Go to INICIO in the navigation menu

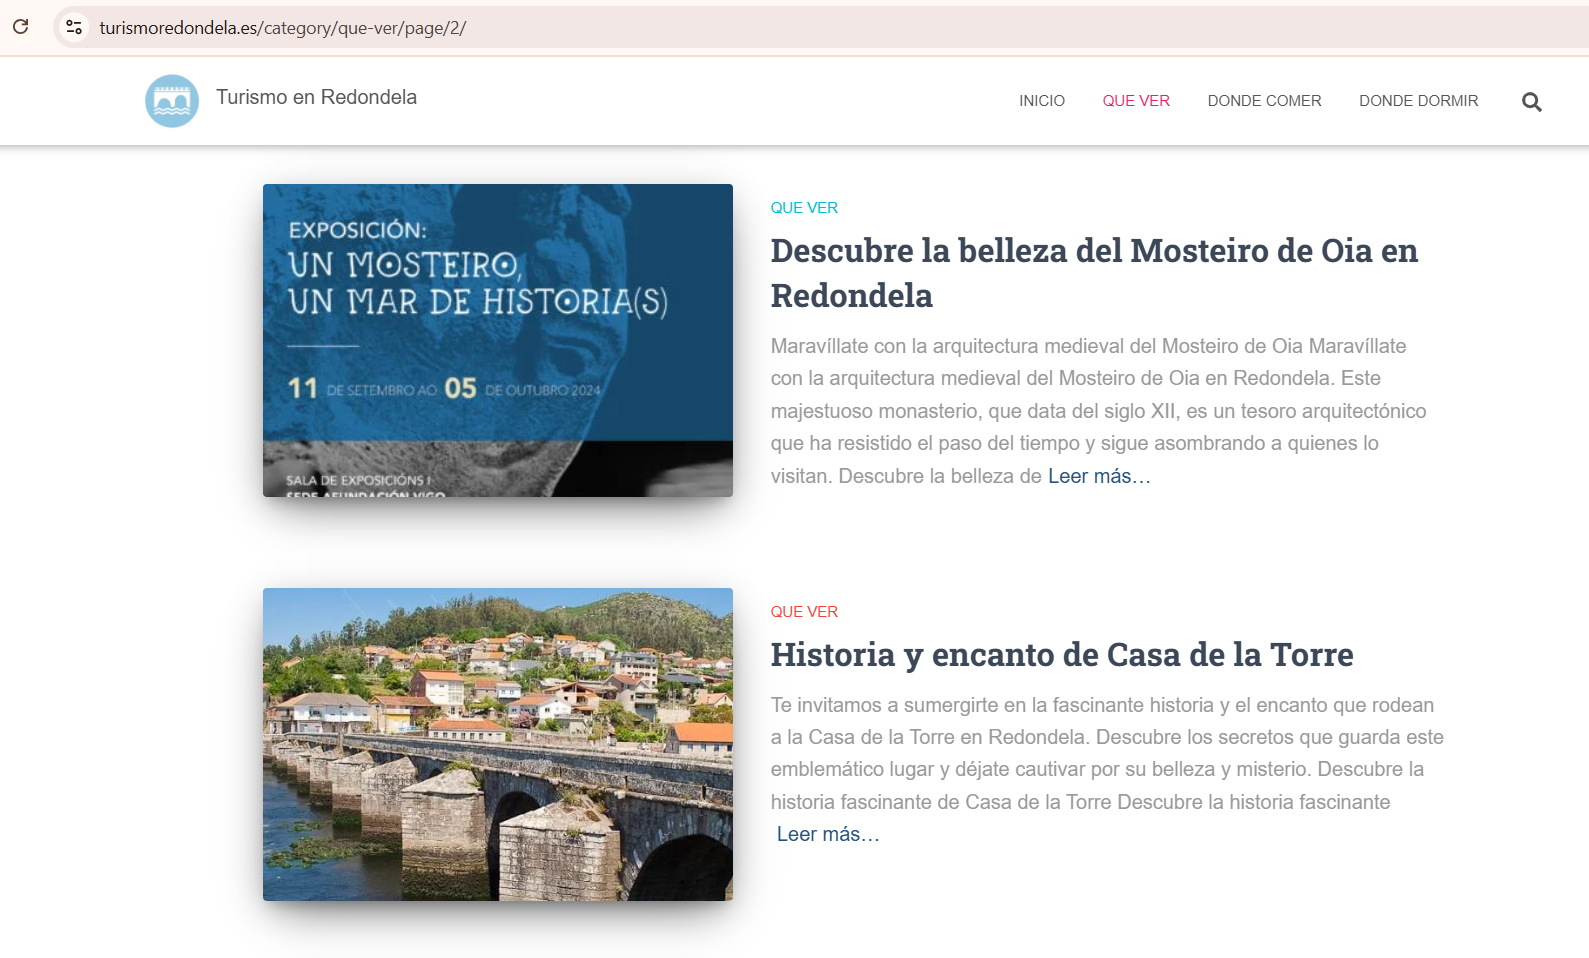pyautogui.click(x=1041, y=101)
